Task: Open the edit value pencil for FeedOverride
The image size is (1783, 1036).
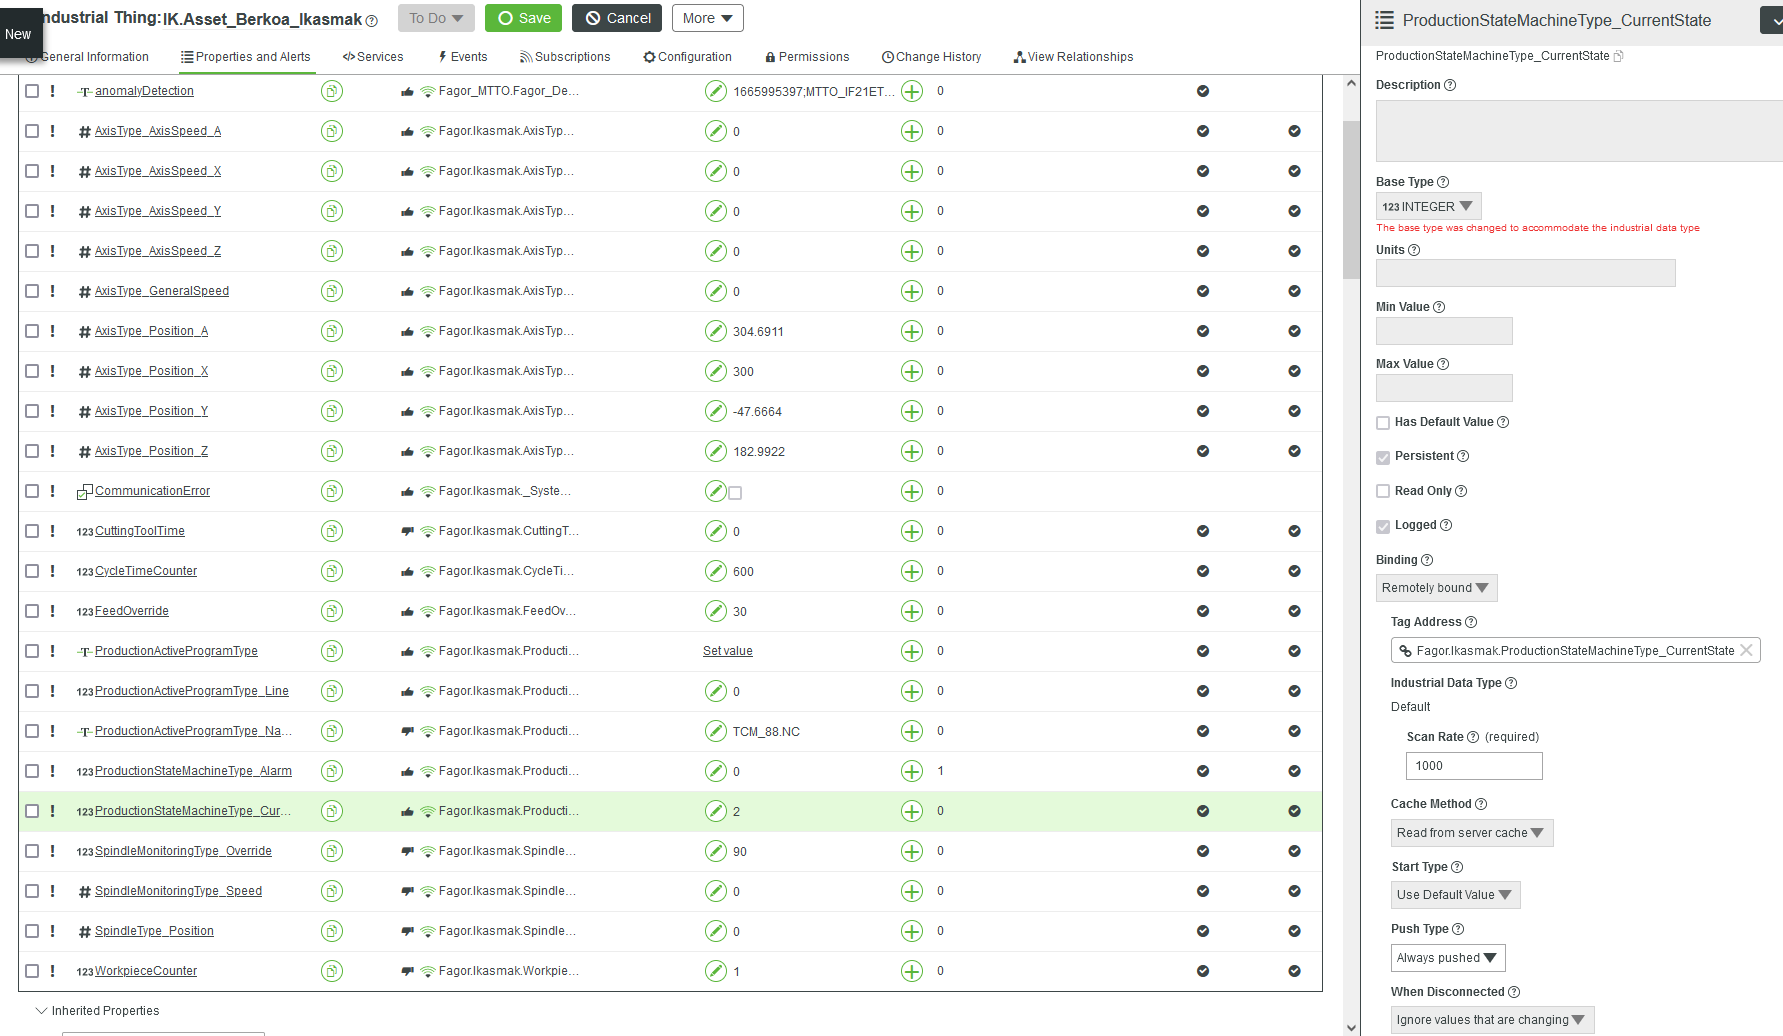Action: click(x=716, y=610)
